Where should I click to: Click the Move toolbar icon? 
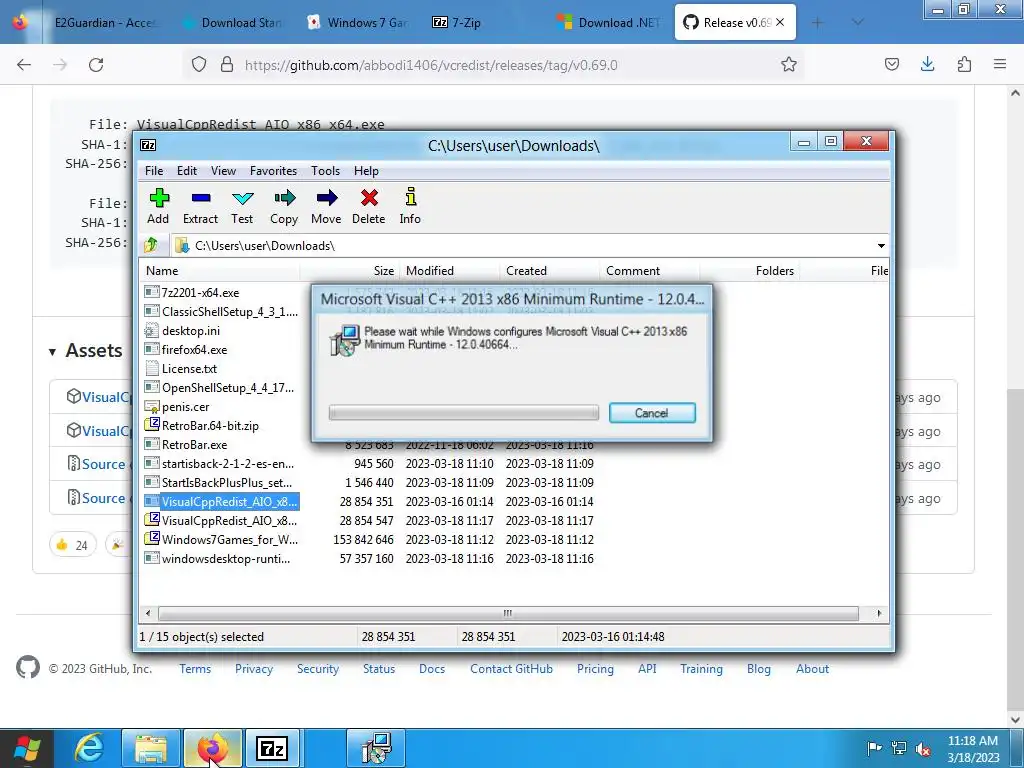coord(326,206)
